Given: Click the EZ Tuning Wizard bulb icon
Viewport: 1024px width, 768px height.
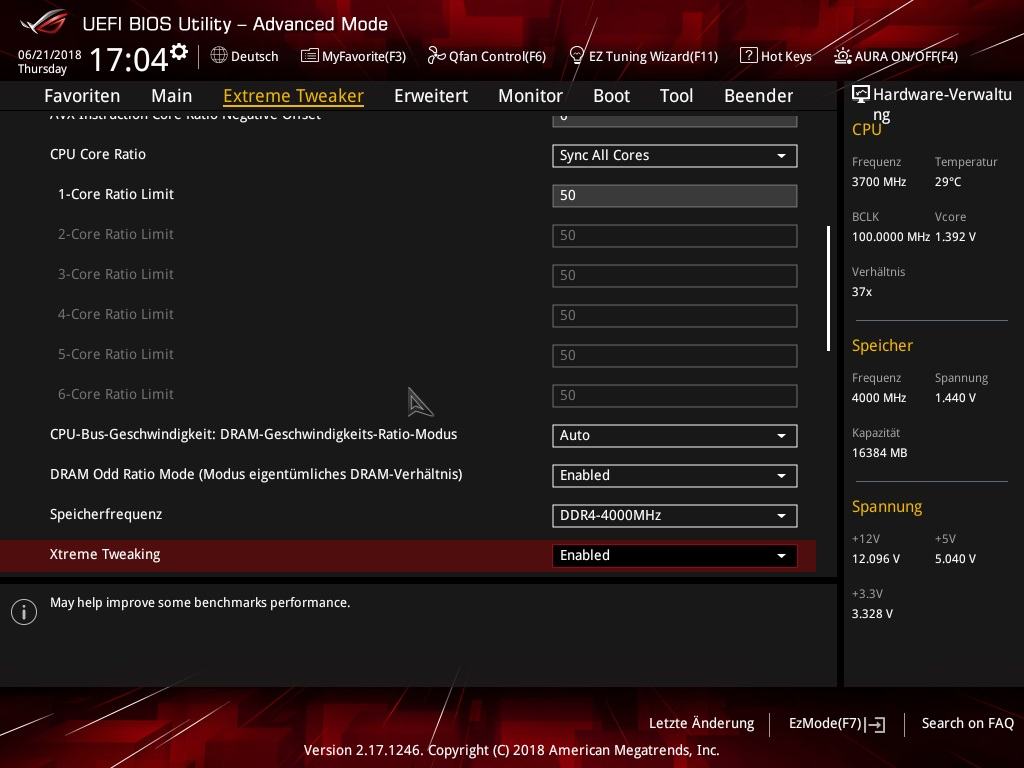Looking at the screenshot, I should click(577, 56).
